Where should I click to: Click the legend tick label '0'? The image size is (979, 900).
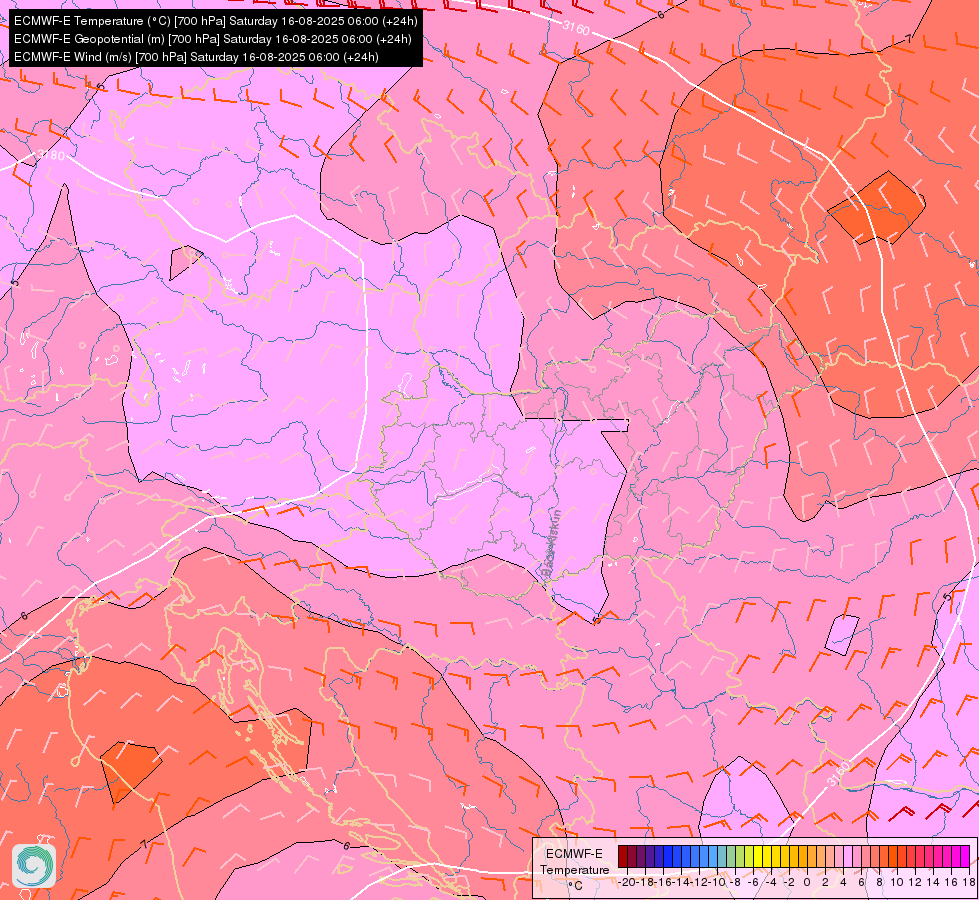tap(807, 883)
